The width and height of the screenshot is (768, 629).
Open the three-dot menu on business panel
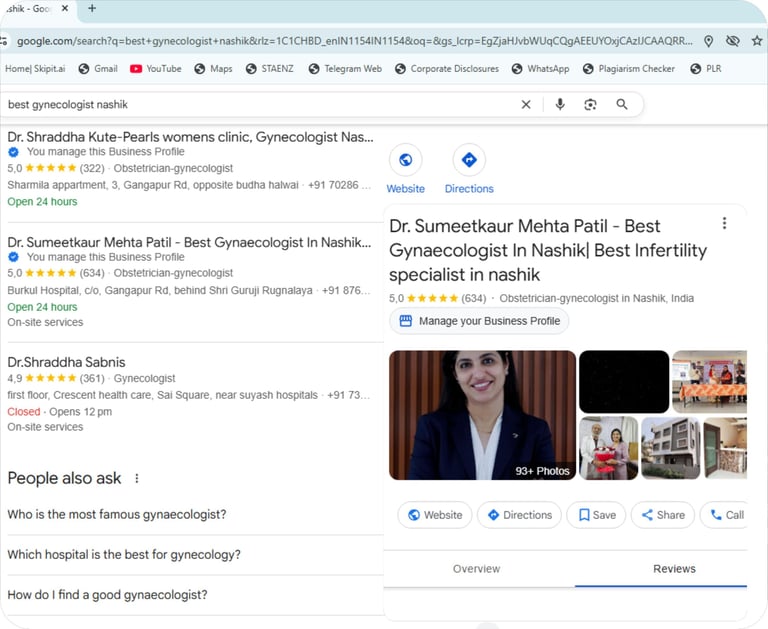[x=724, y=223]
